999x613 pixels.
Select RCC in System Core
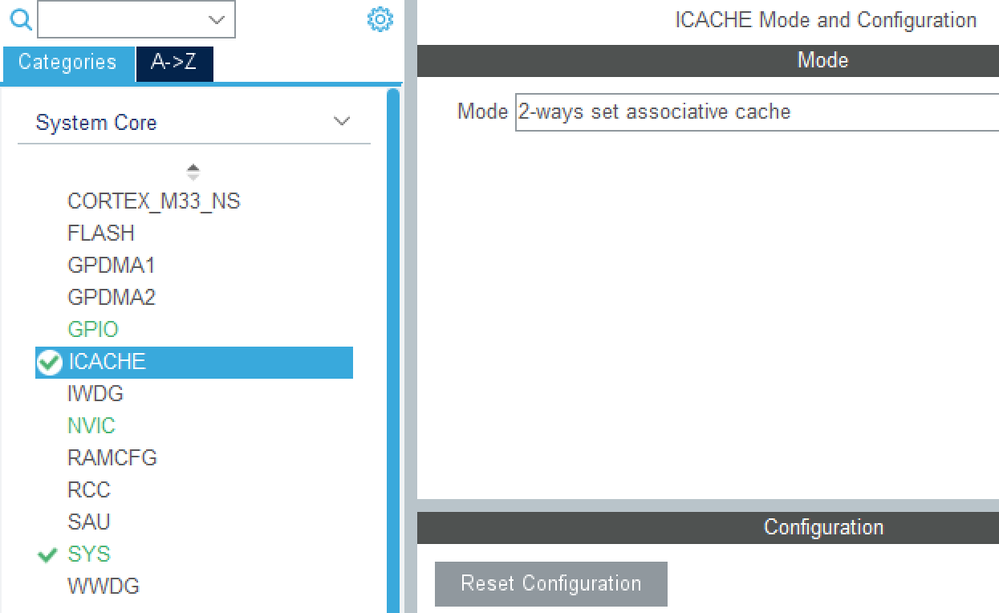[x=89, y=490]
